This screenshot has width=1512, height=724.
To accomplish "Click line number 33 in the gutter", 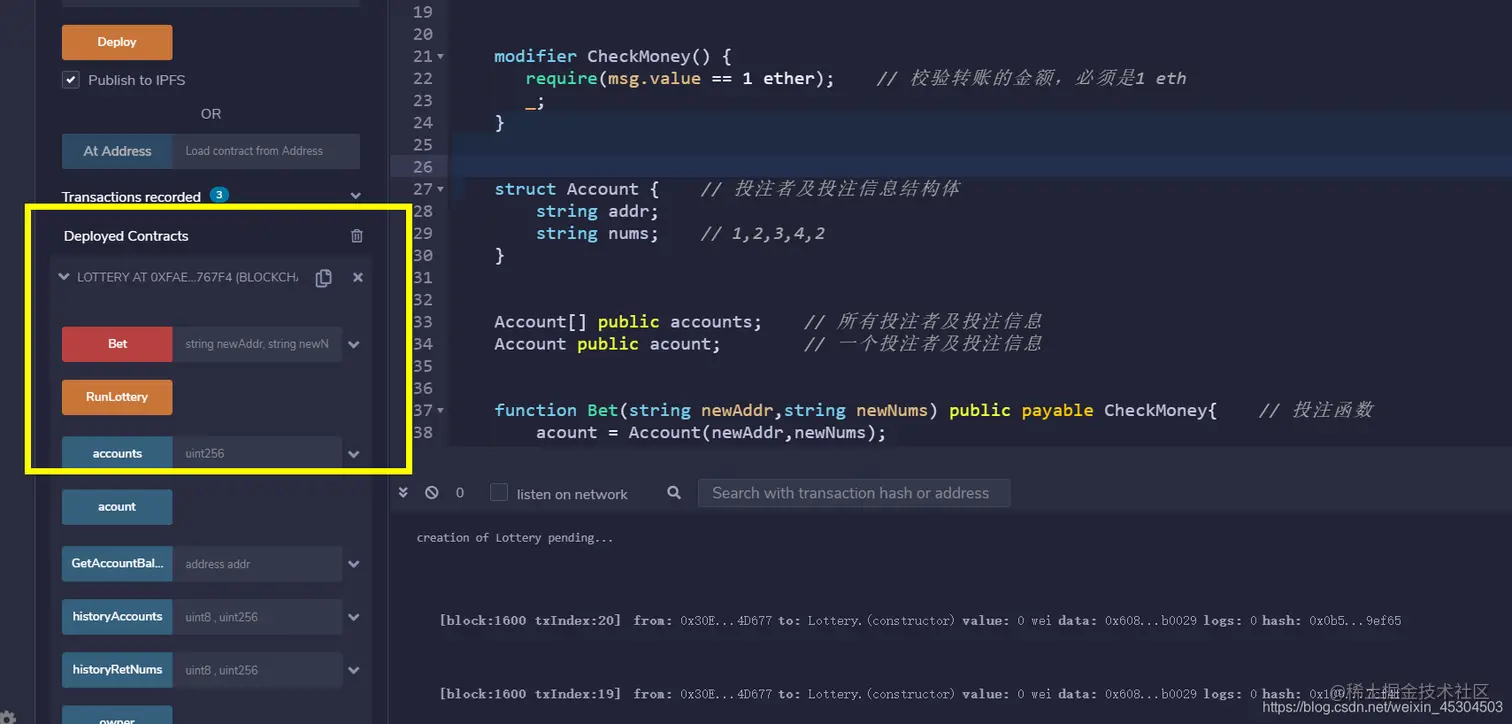I will (422, 322).
